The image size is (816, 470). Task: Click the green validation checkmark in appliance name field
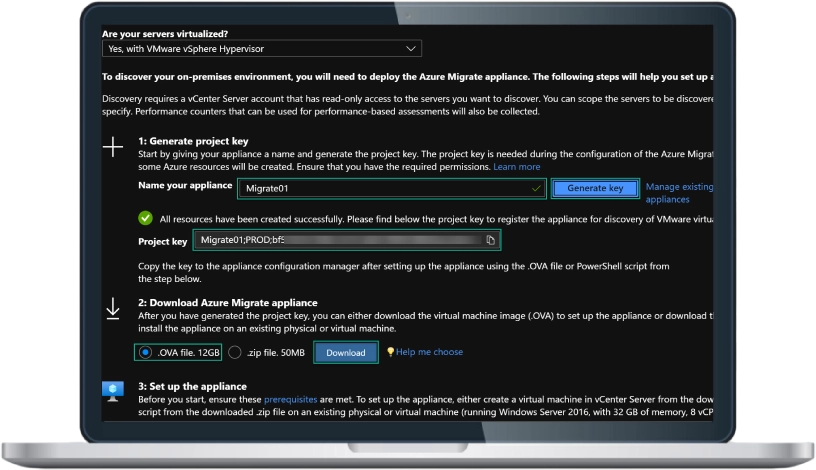pos(536,188)
